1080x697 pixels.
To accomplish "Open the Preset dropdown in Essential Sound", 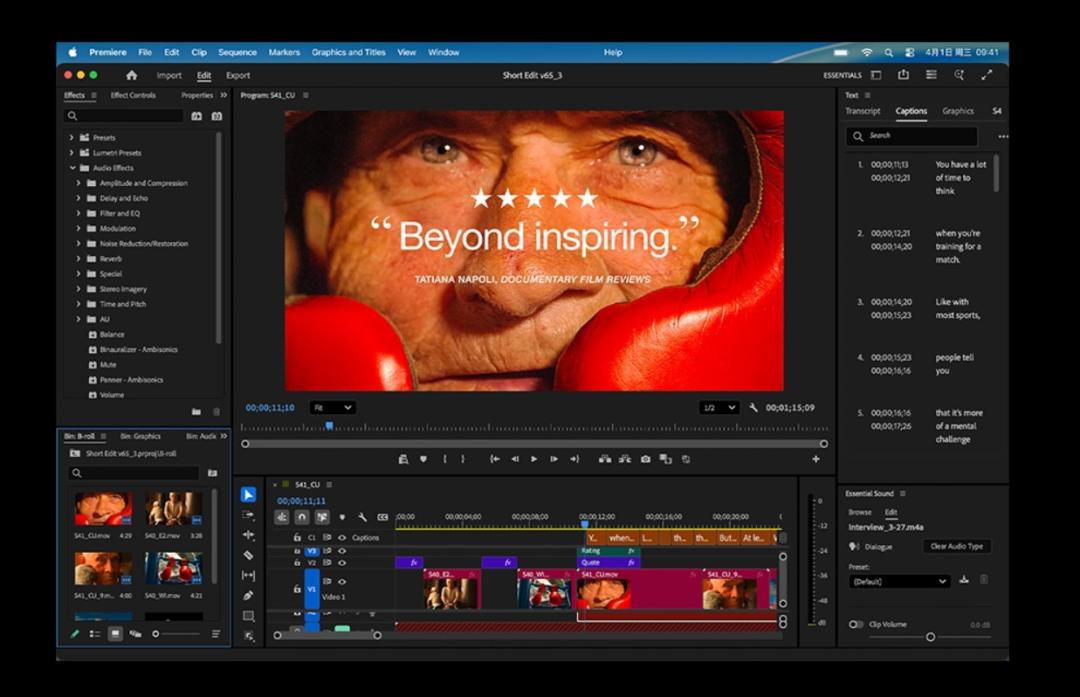I will (899, 581).
